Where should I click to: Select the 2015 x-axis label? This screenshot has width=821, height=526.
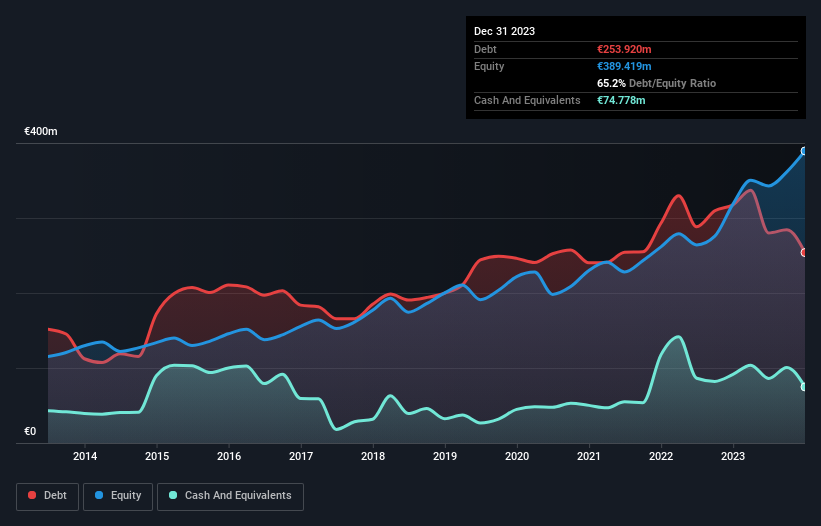click(157, 456)
